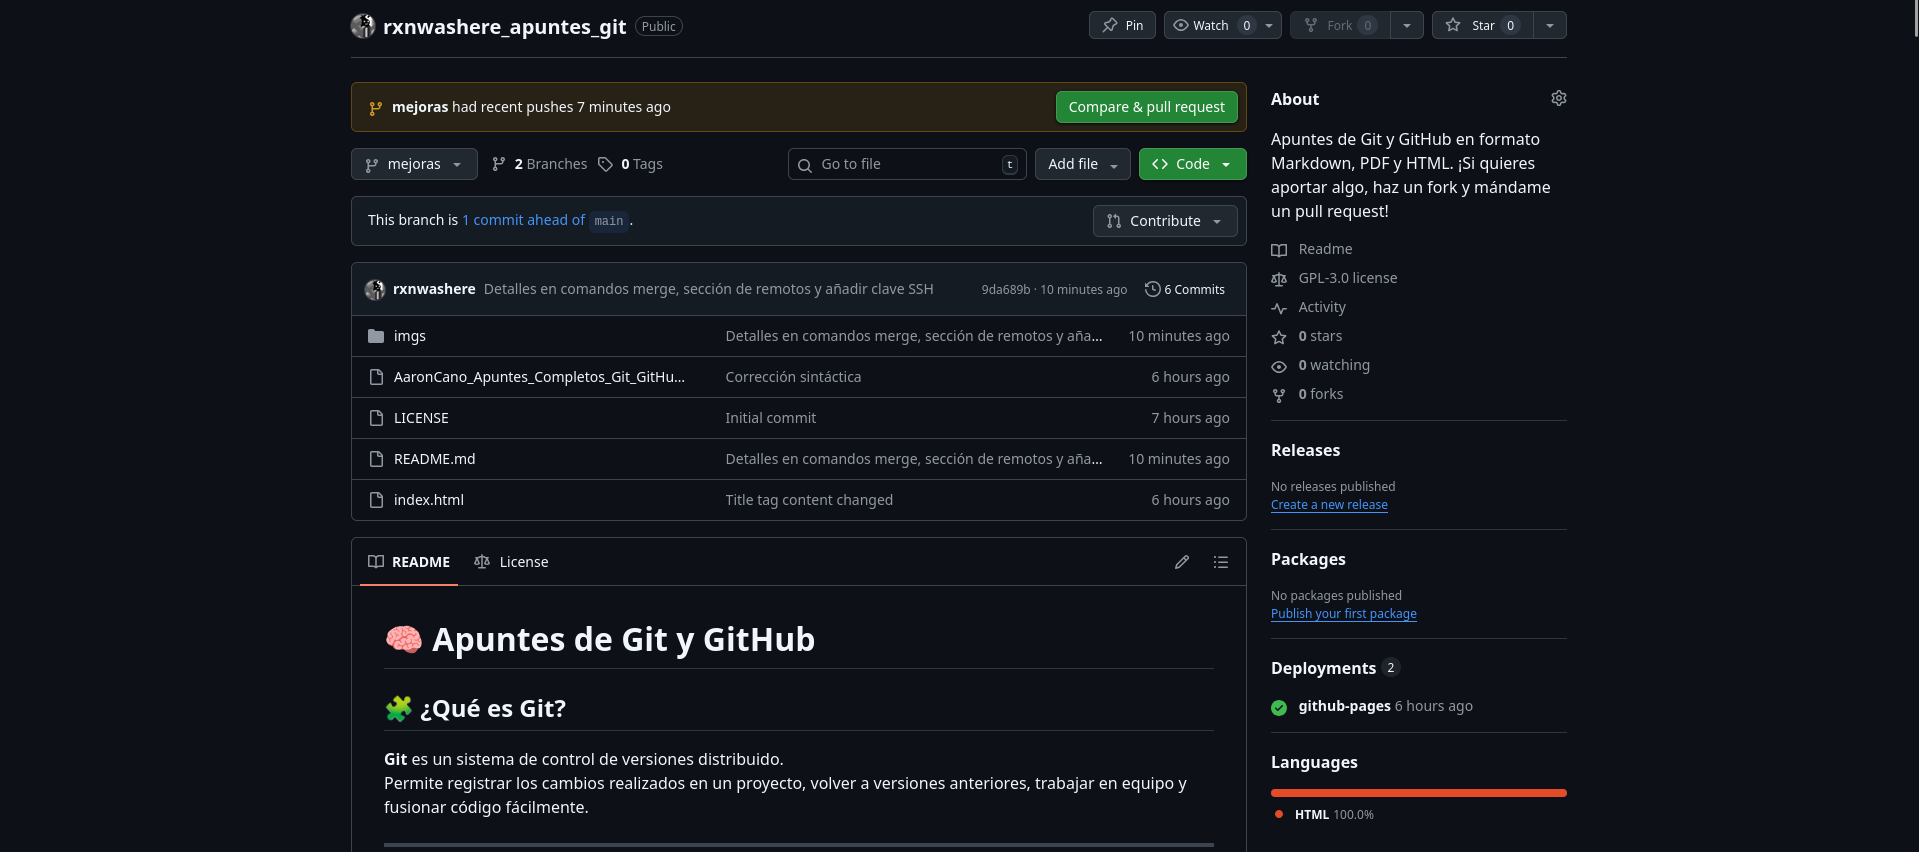Screen dimensions: 1919x852
Task: Click the pencil icon to edit README
Action: [1182, 562]
